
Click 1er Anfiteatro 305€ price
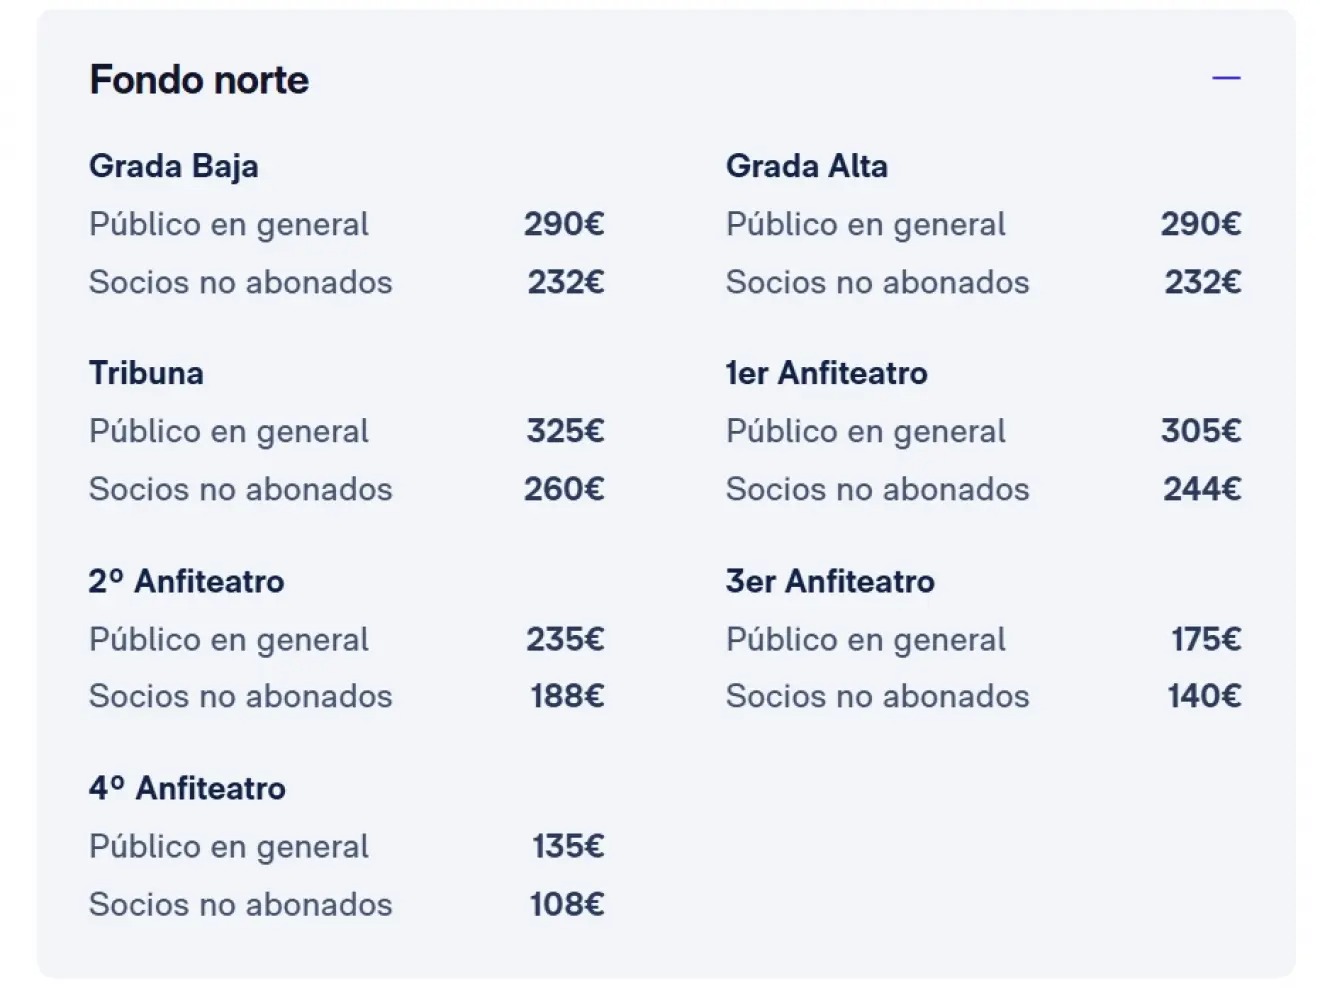pyautogui.click(x=1201, y=431)
